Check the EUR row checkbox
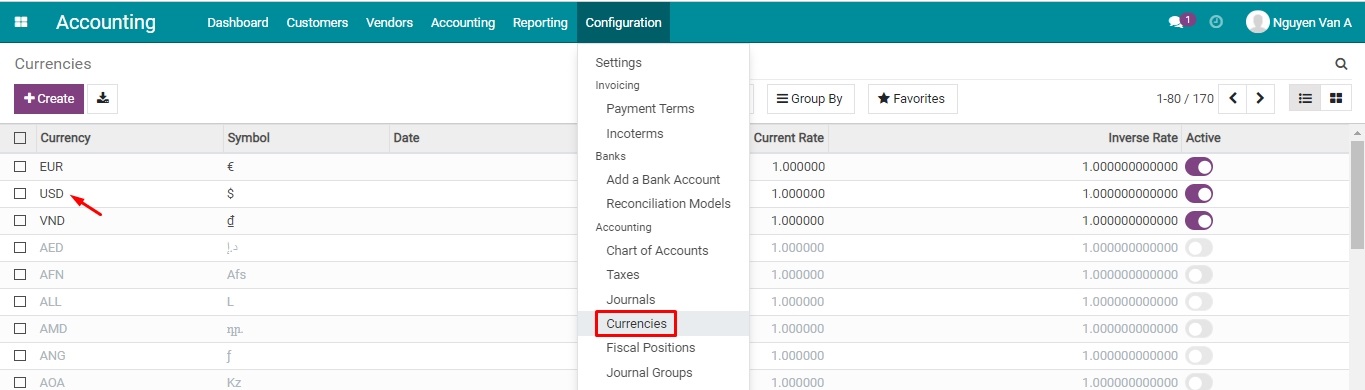The width and height of the screenshot is (1365, 390). (x=20, y=167)
